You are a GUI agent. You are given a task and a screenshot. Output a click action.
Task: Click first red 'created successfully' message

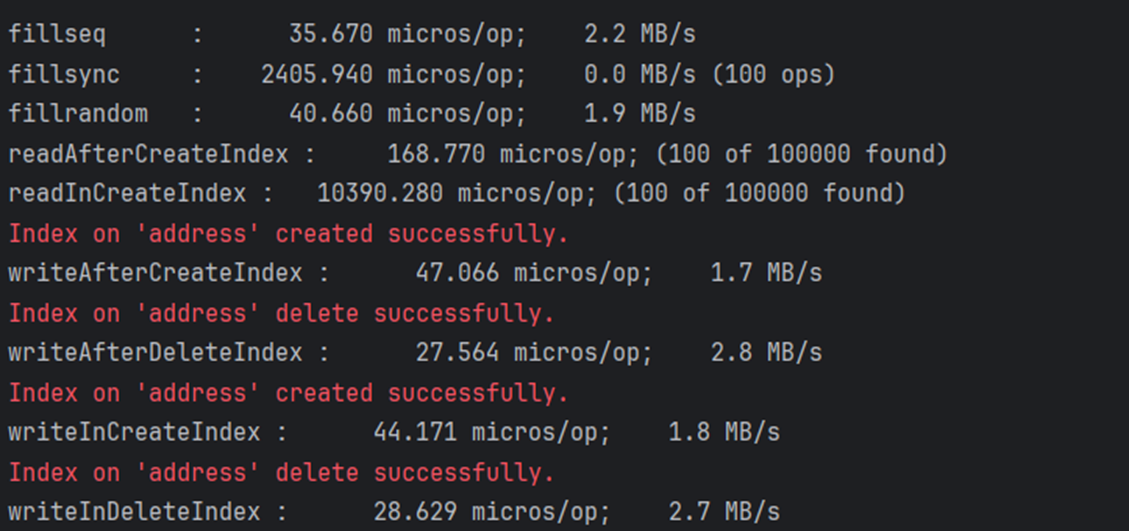pos(289,234)
